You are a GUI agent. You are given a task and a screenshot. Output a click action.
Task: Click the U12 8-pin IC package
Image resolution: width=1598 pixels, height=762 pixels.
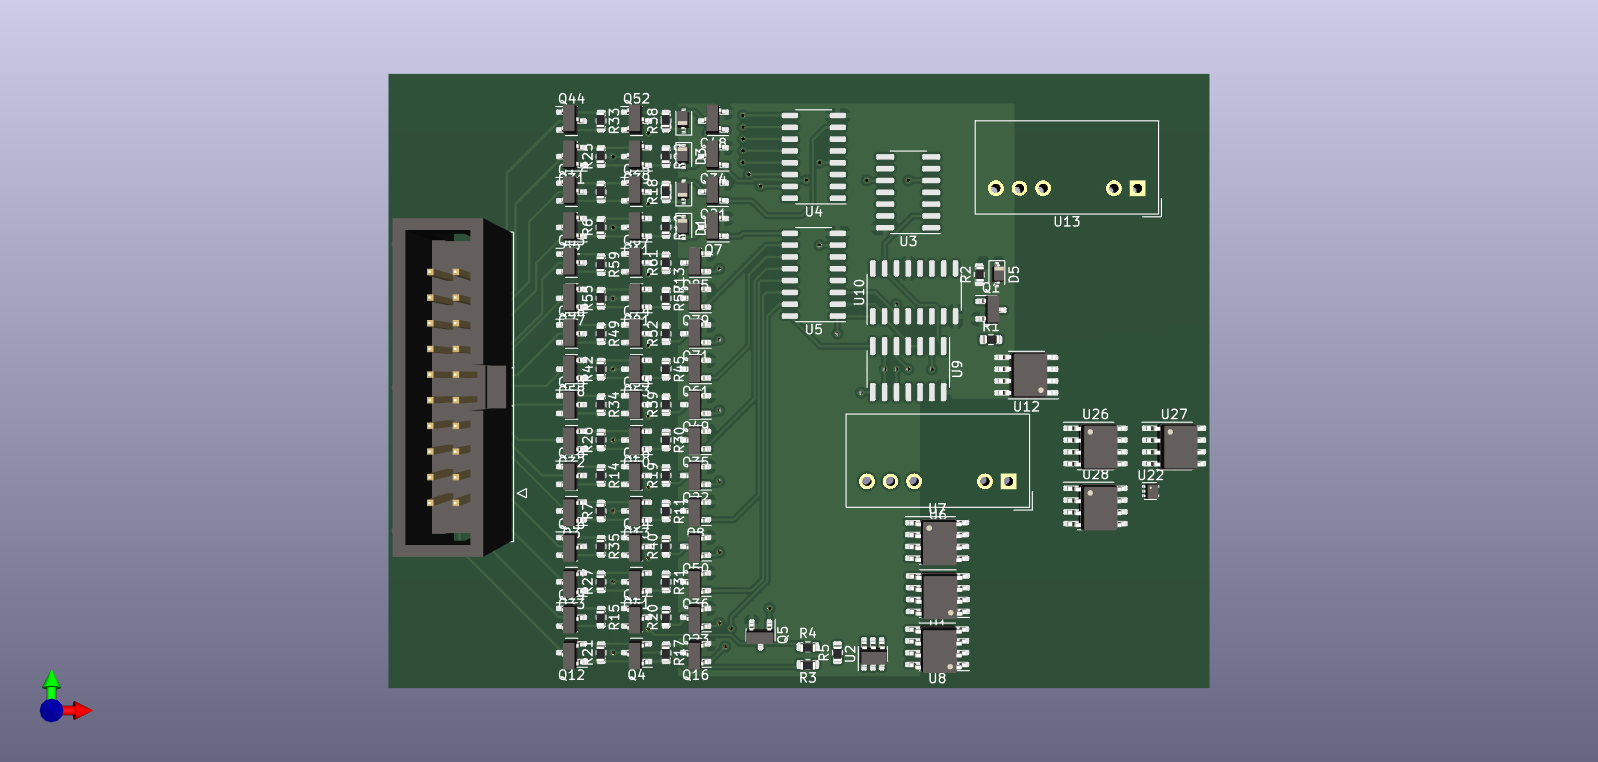coord(1027,375)
